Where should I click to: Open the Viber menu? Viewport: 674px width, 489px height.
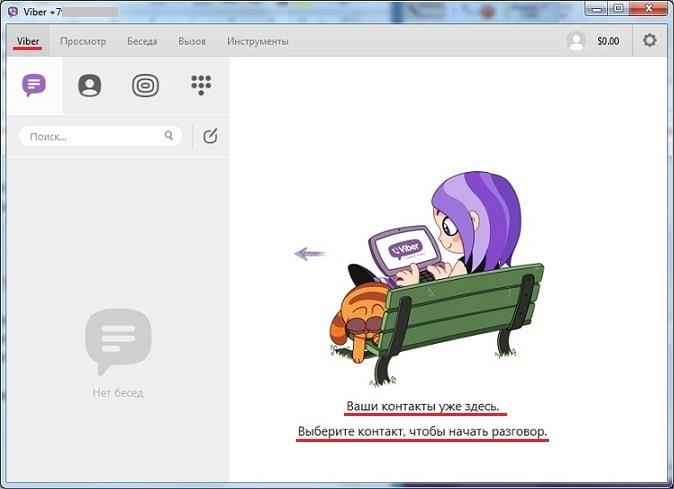[x=28, y=41]
